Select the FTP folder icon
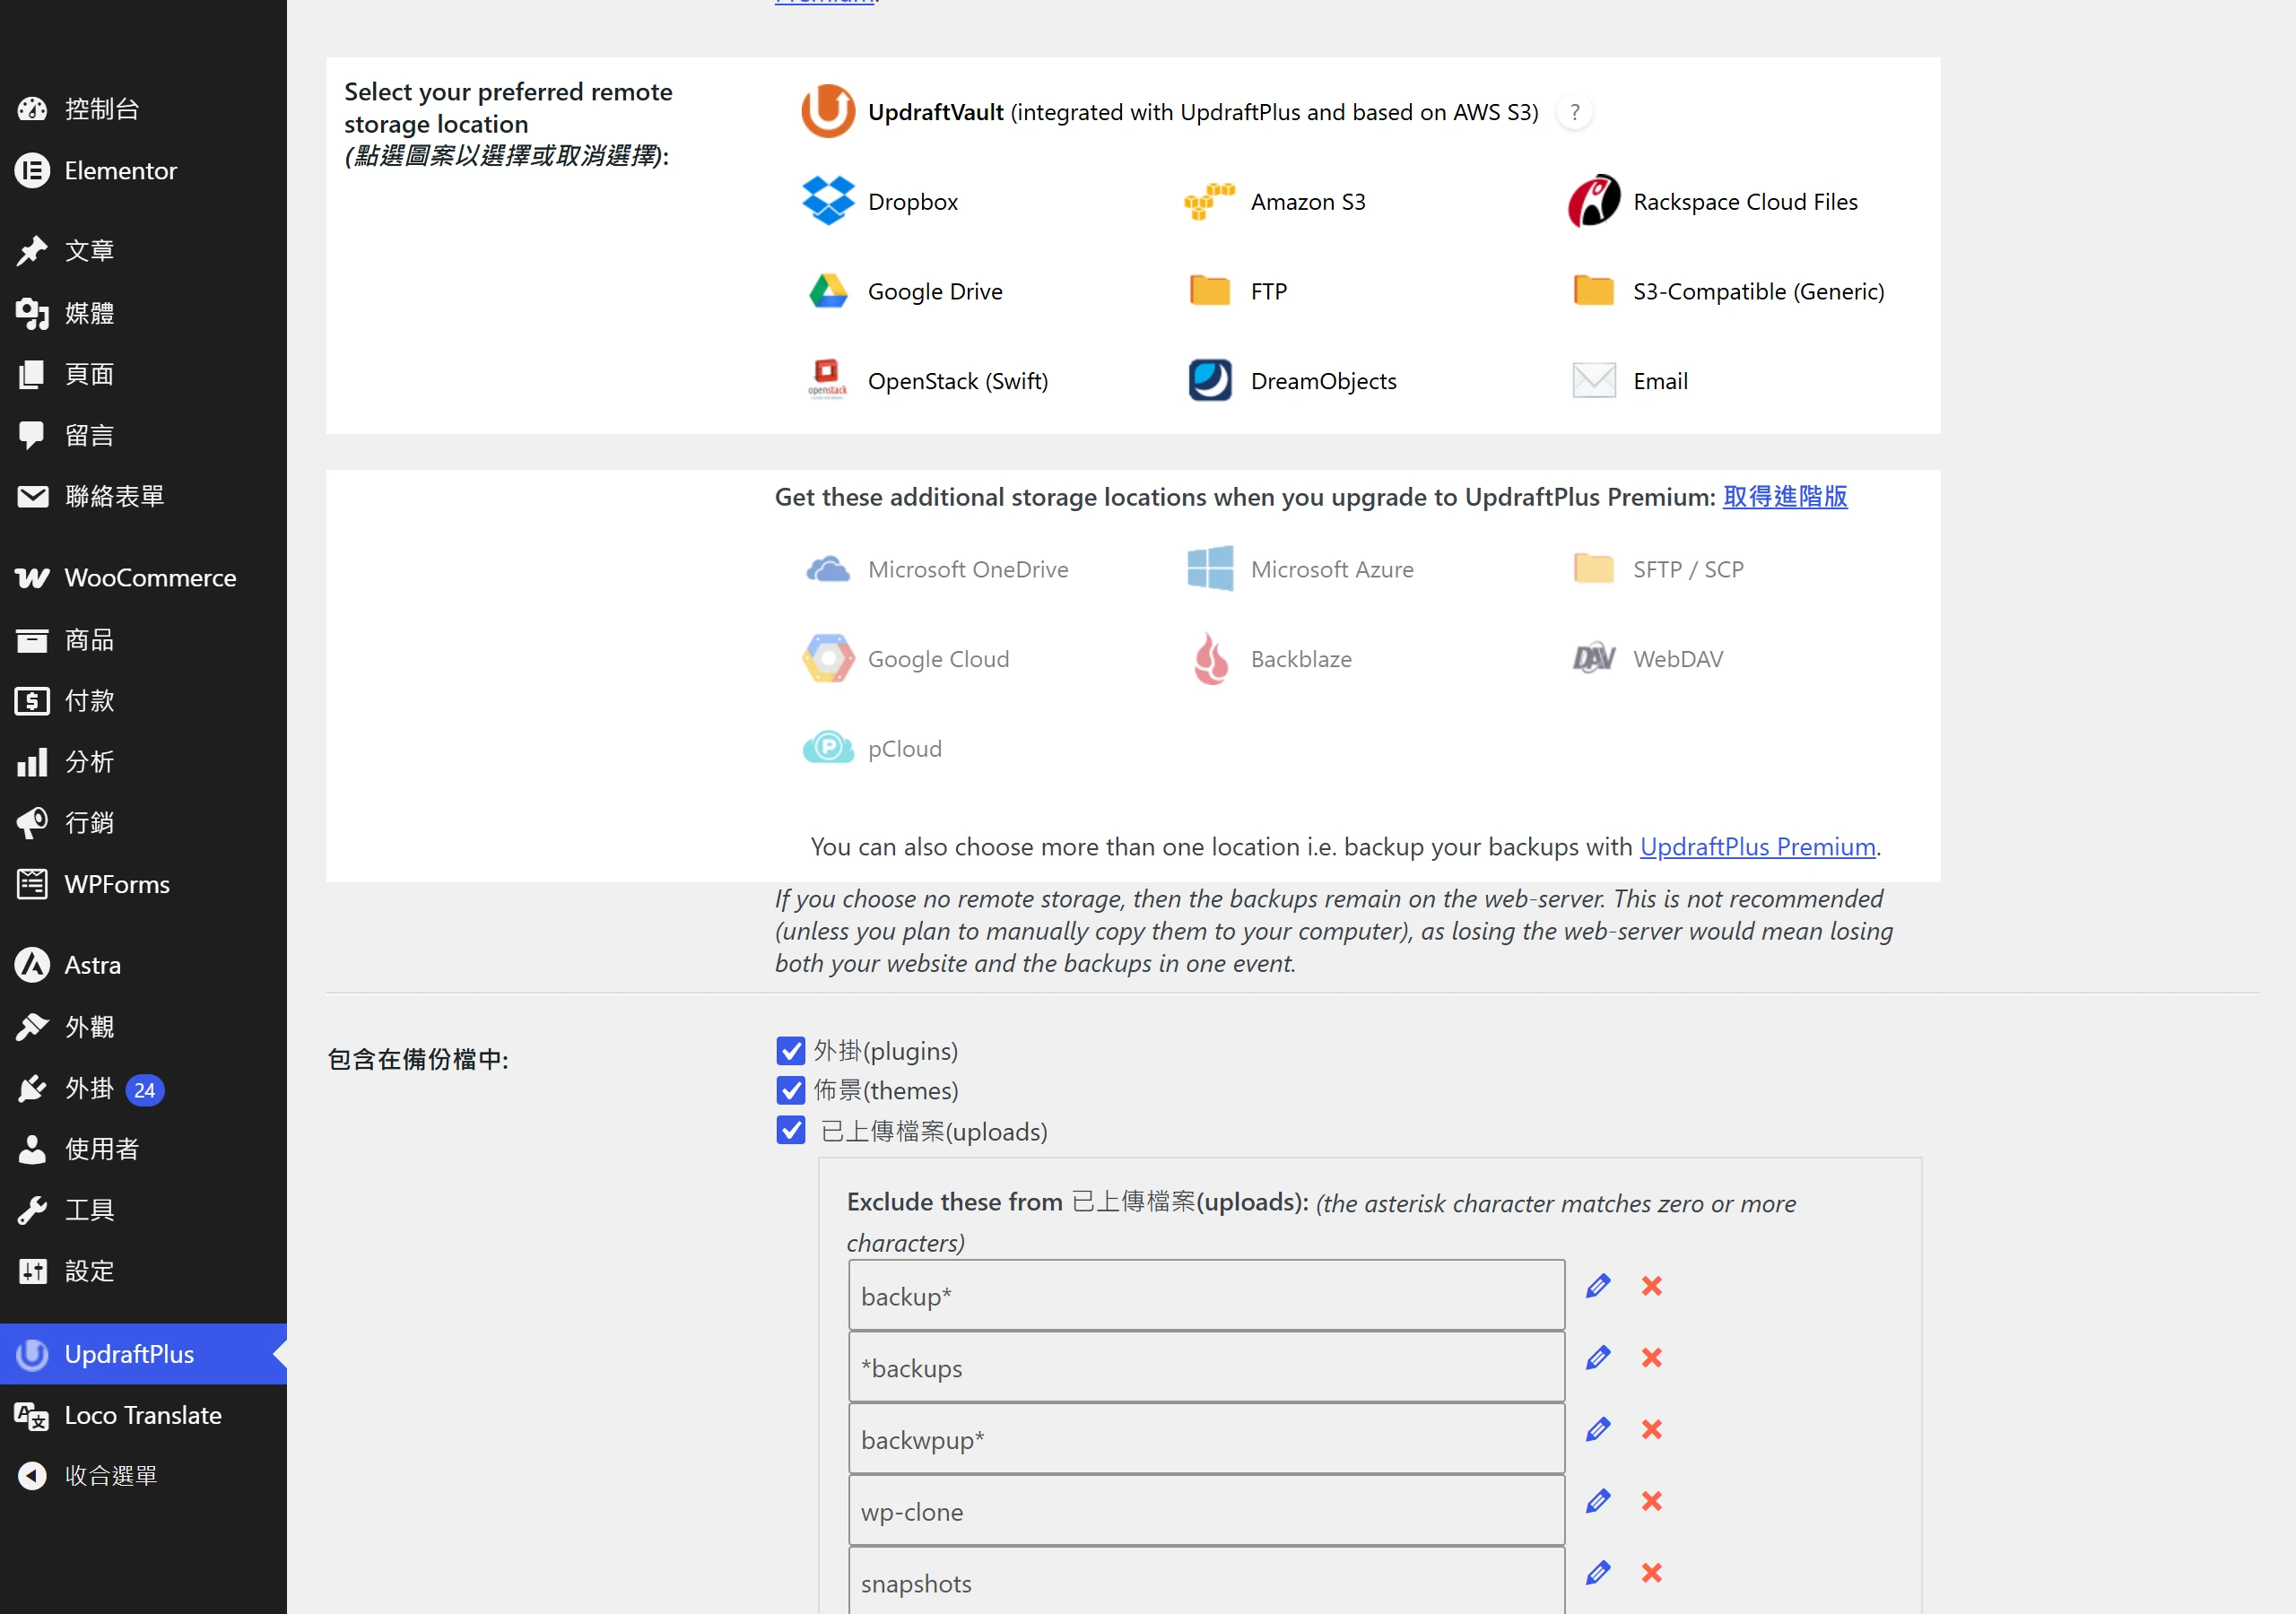 pos(1210,291)
